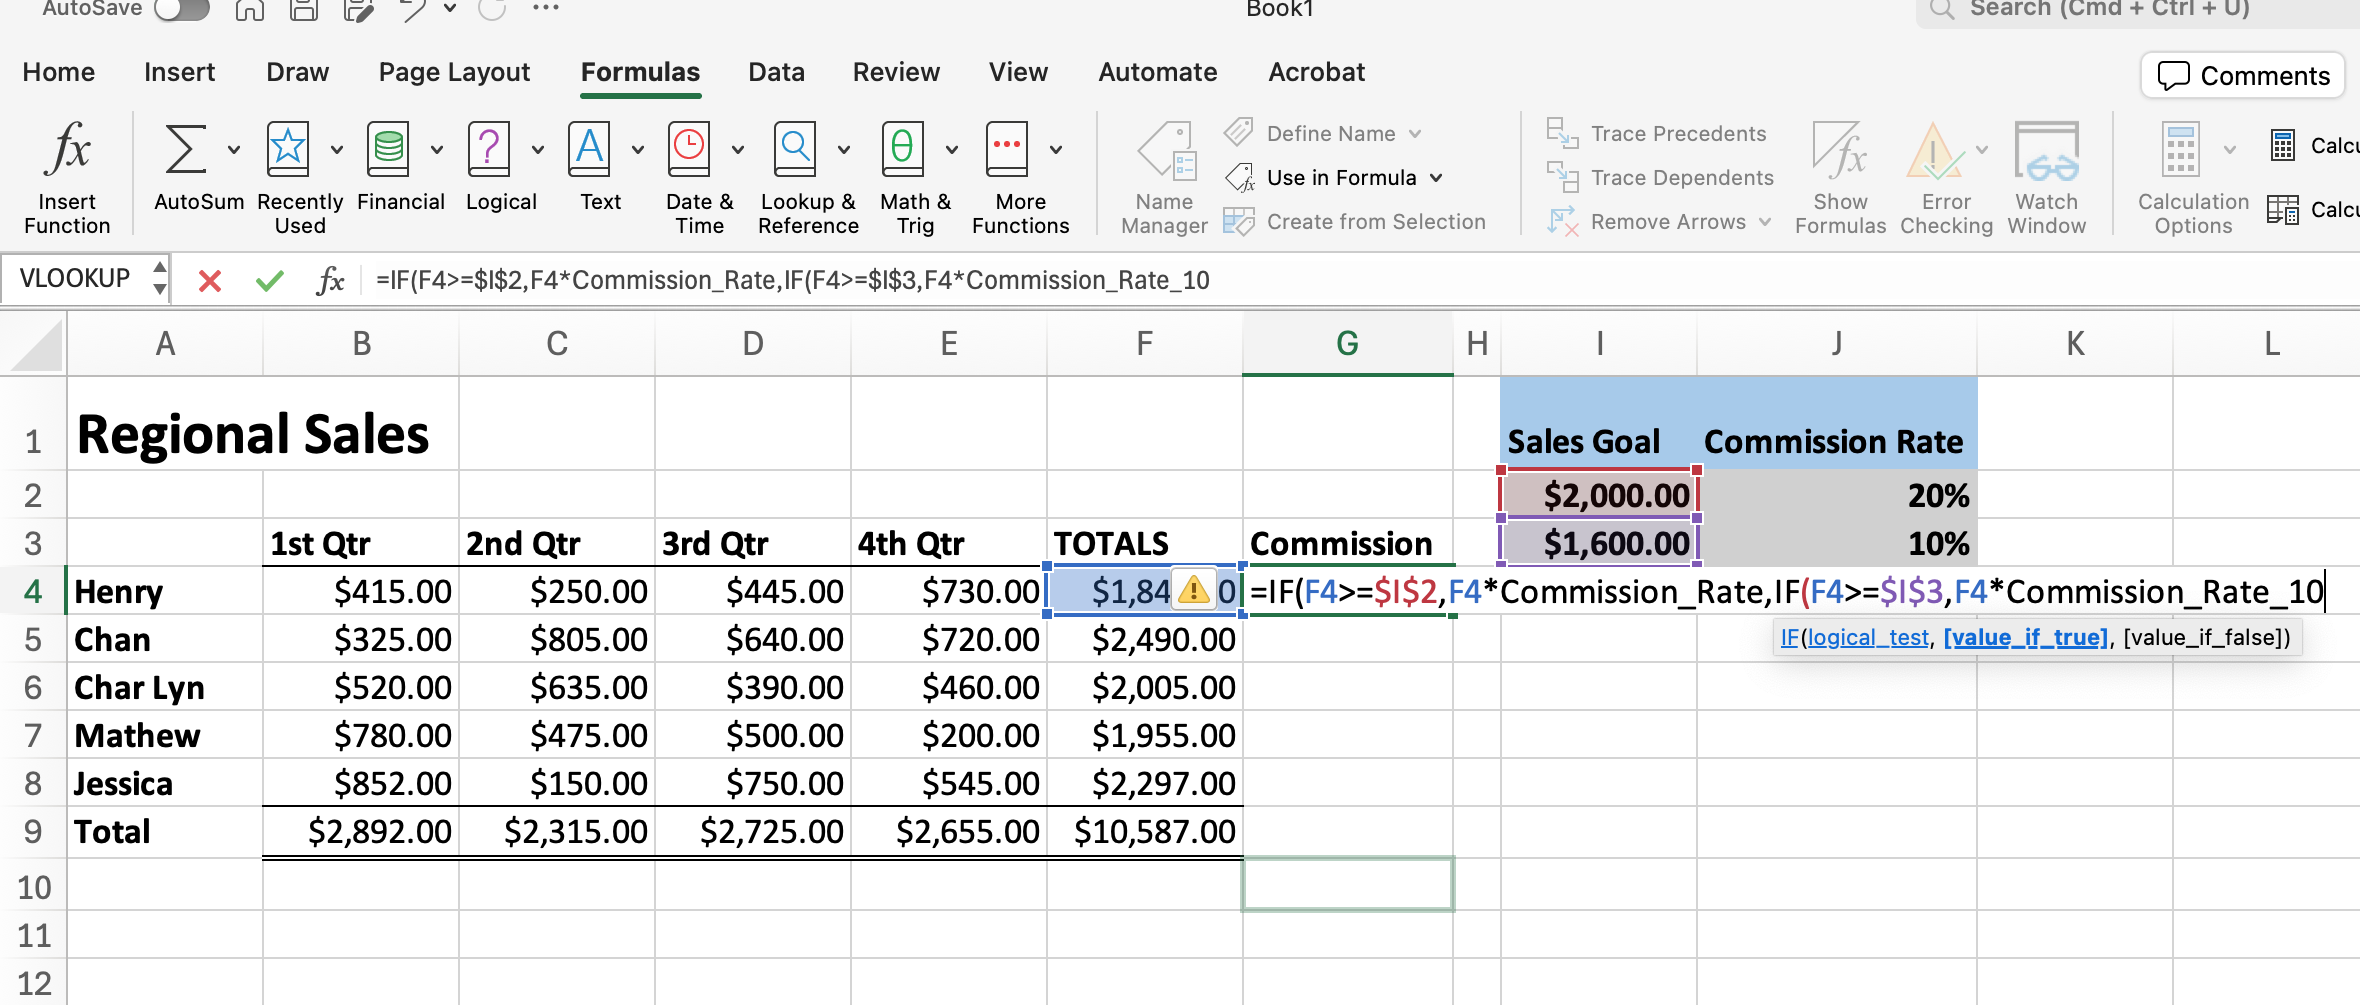Select cell with $2,000.00 sales goal
2360x1005 pixels.
pos(1599,495)
